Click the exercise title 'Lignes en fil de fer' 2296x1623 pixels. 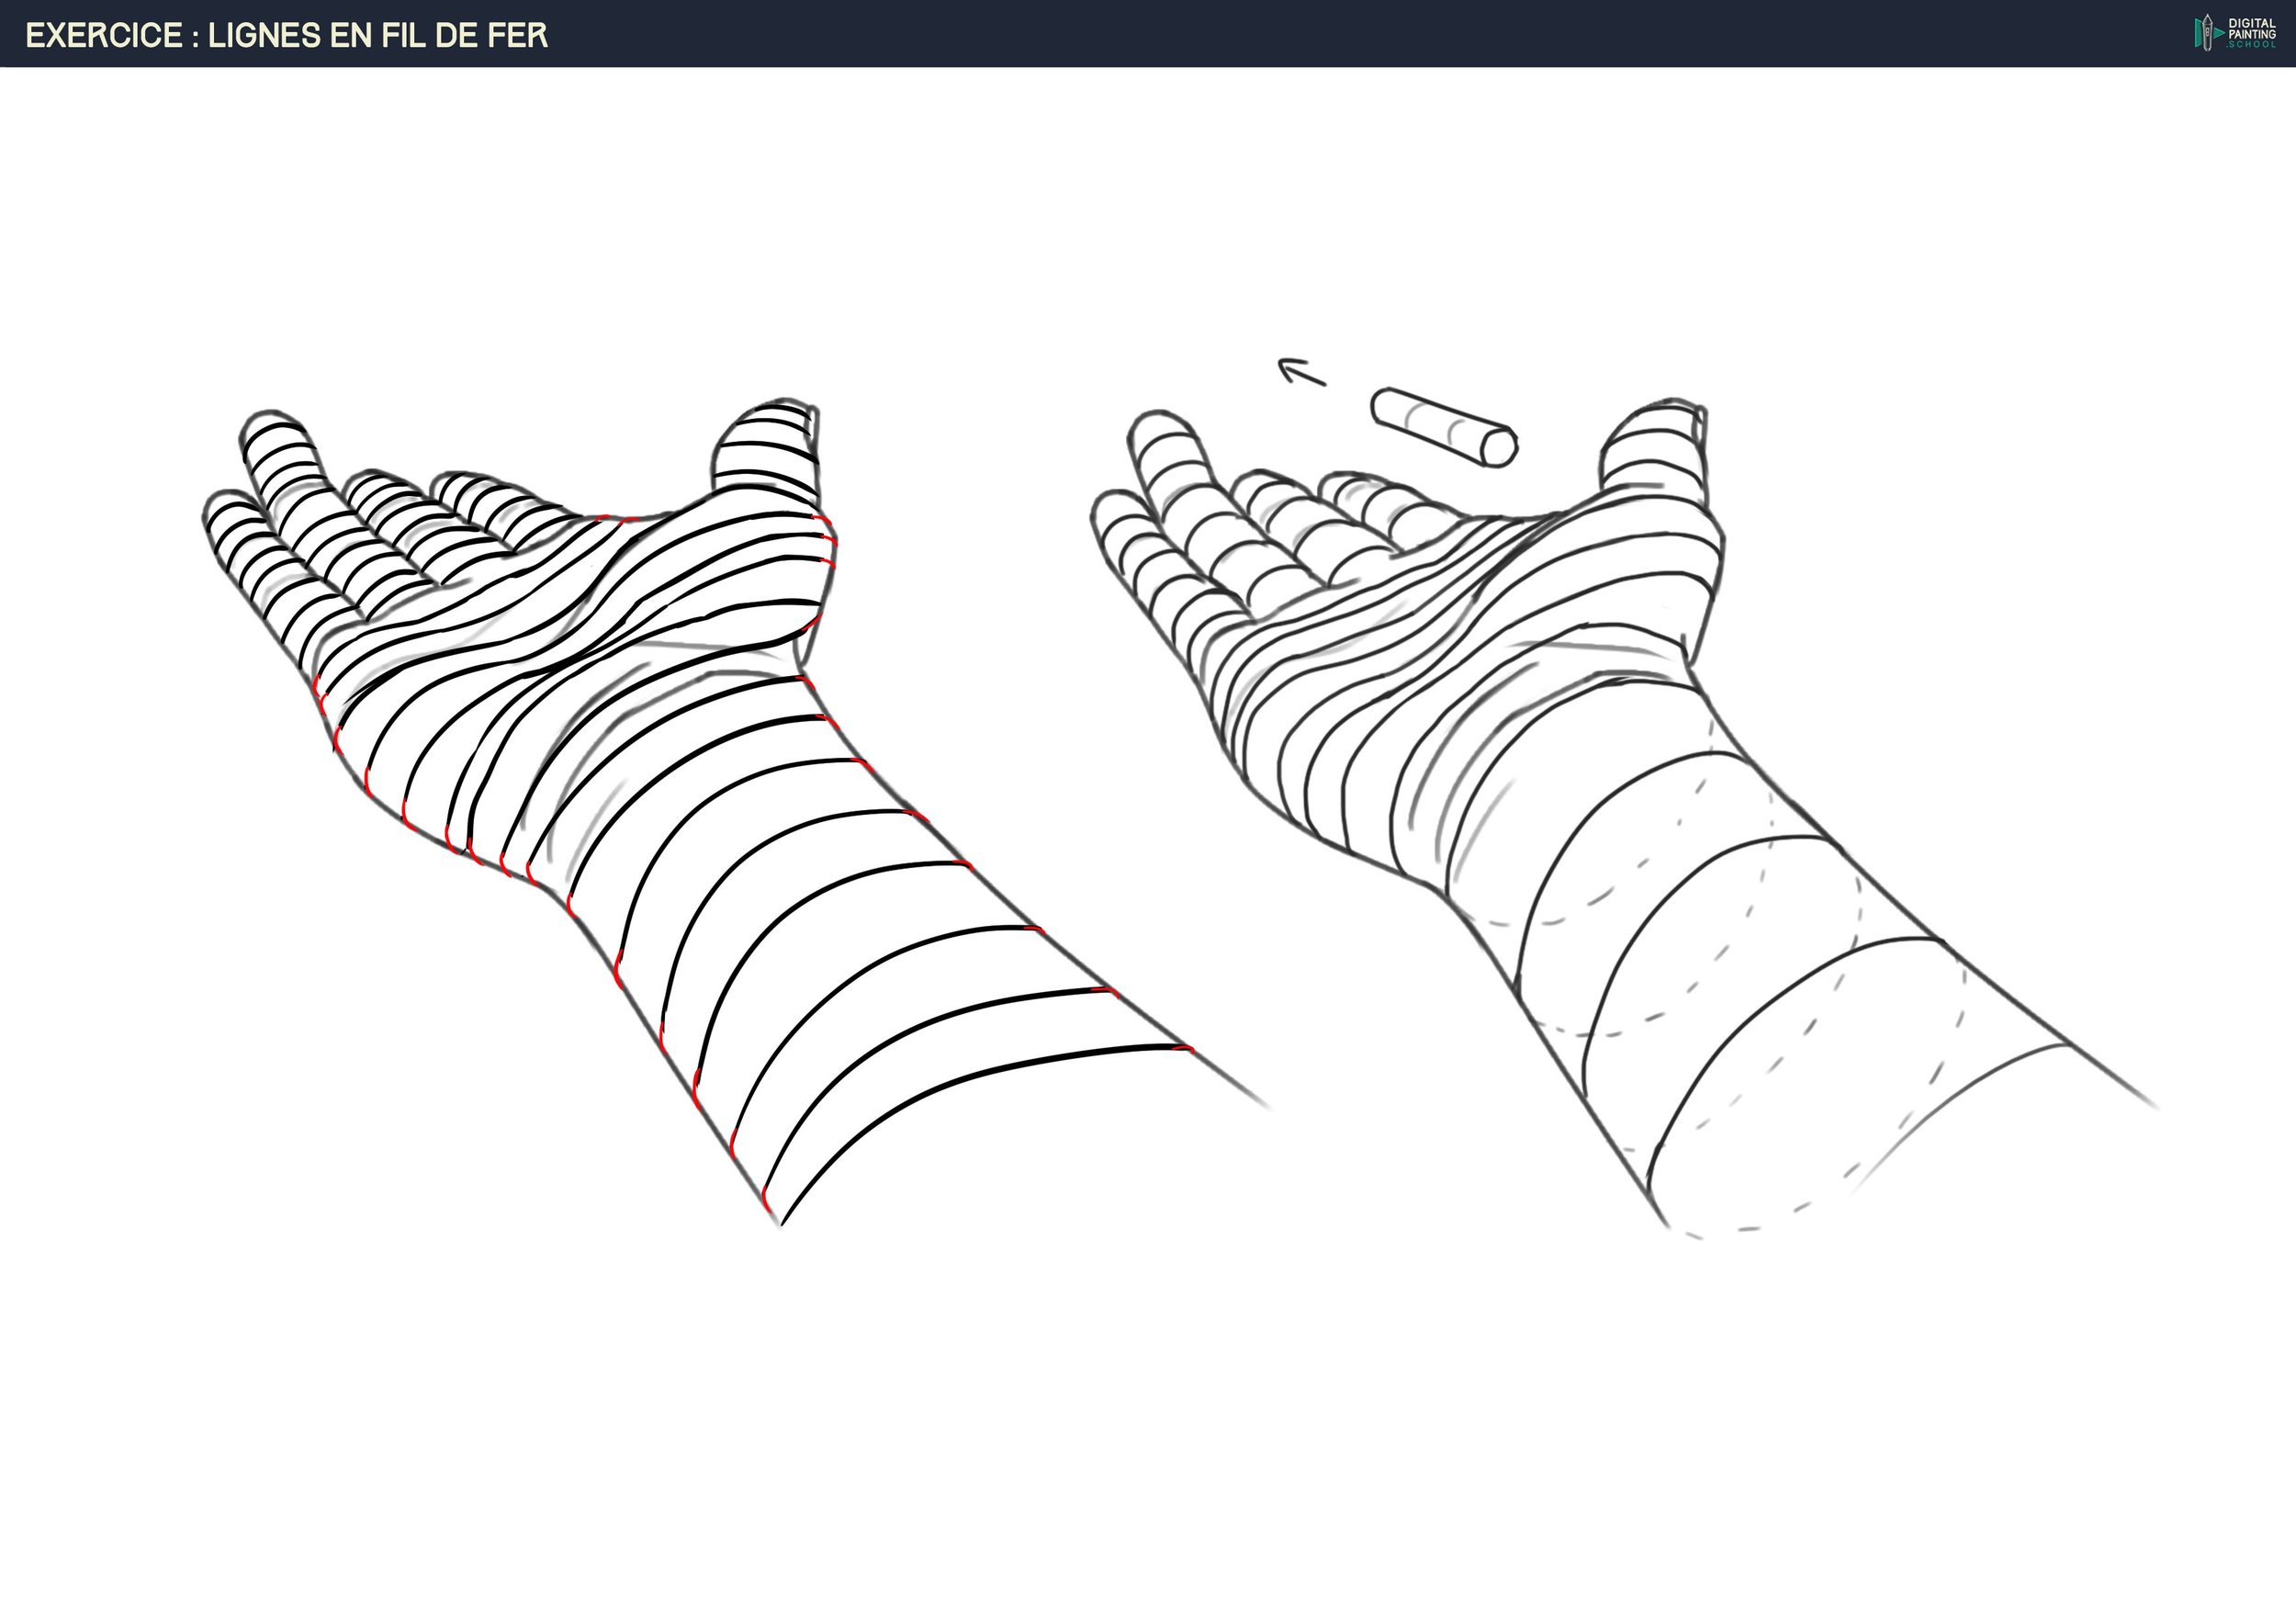coord(286,35)
